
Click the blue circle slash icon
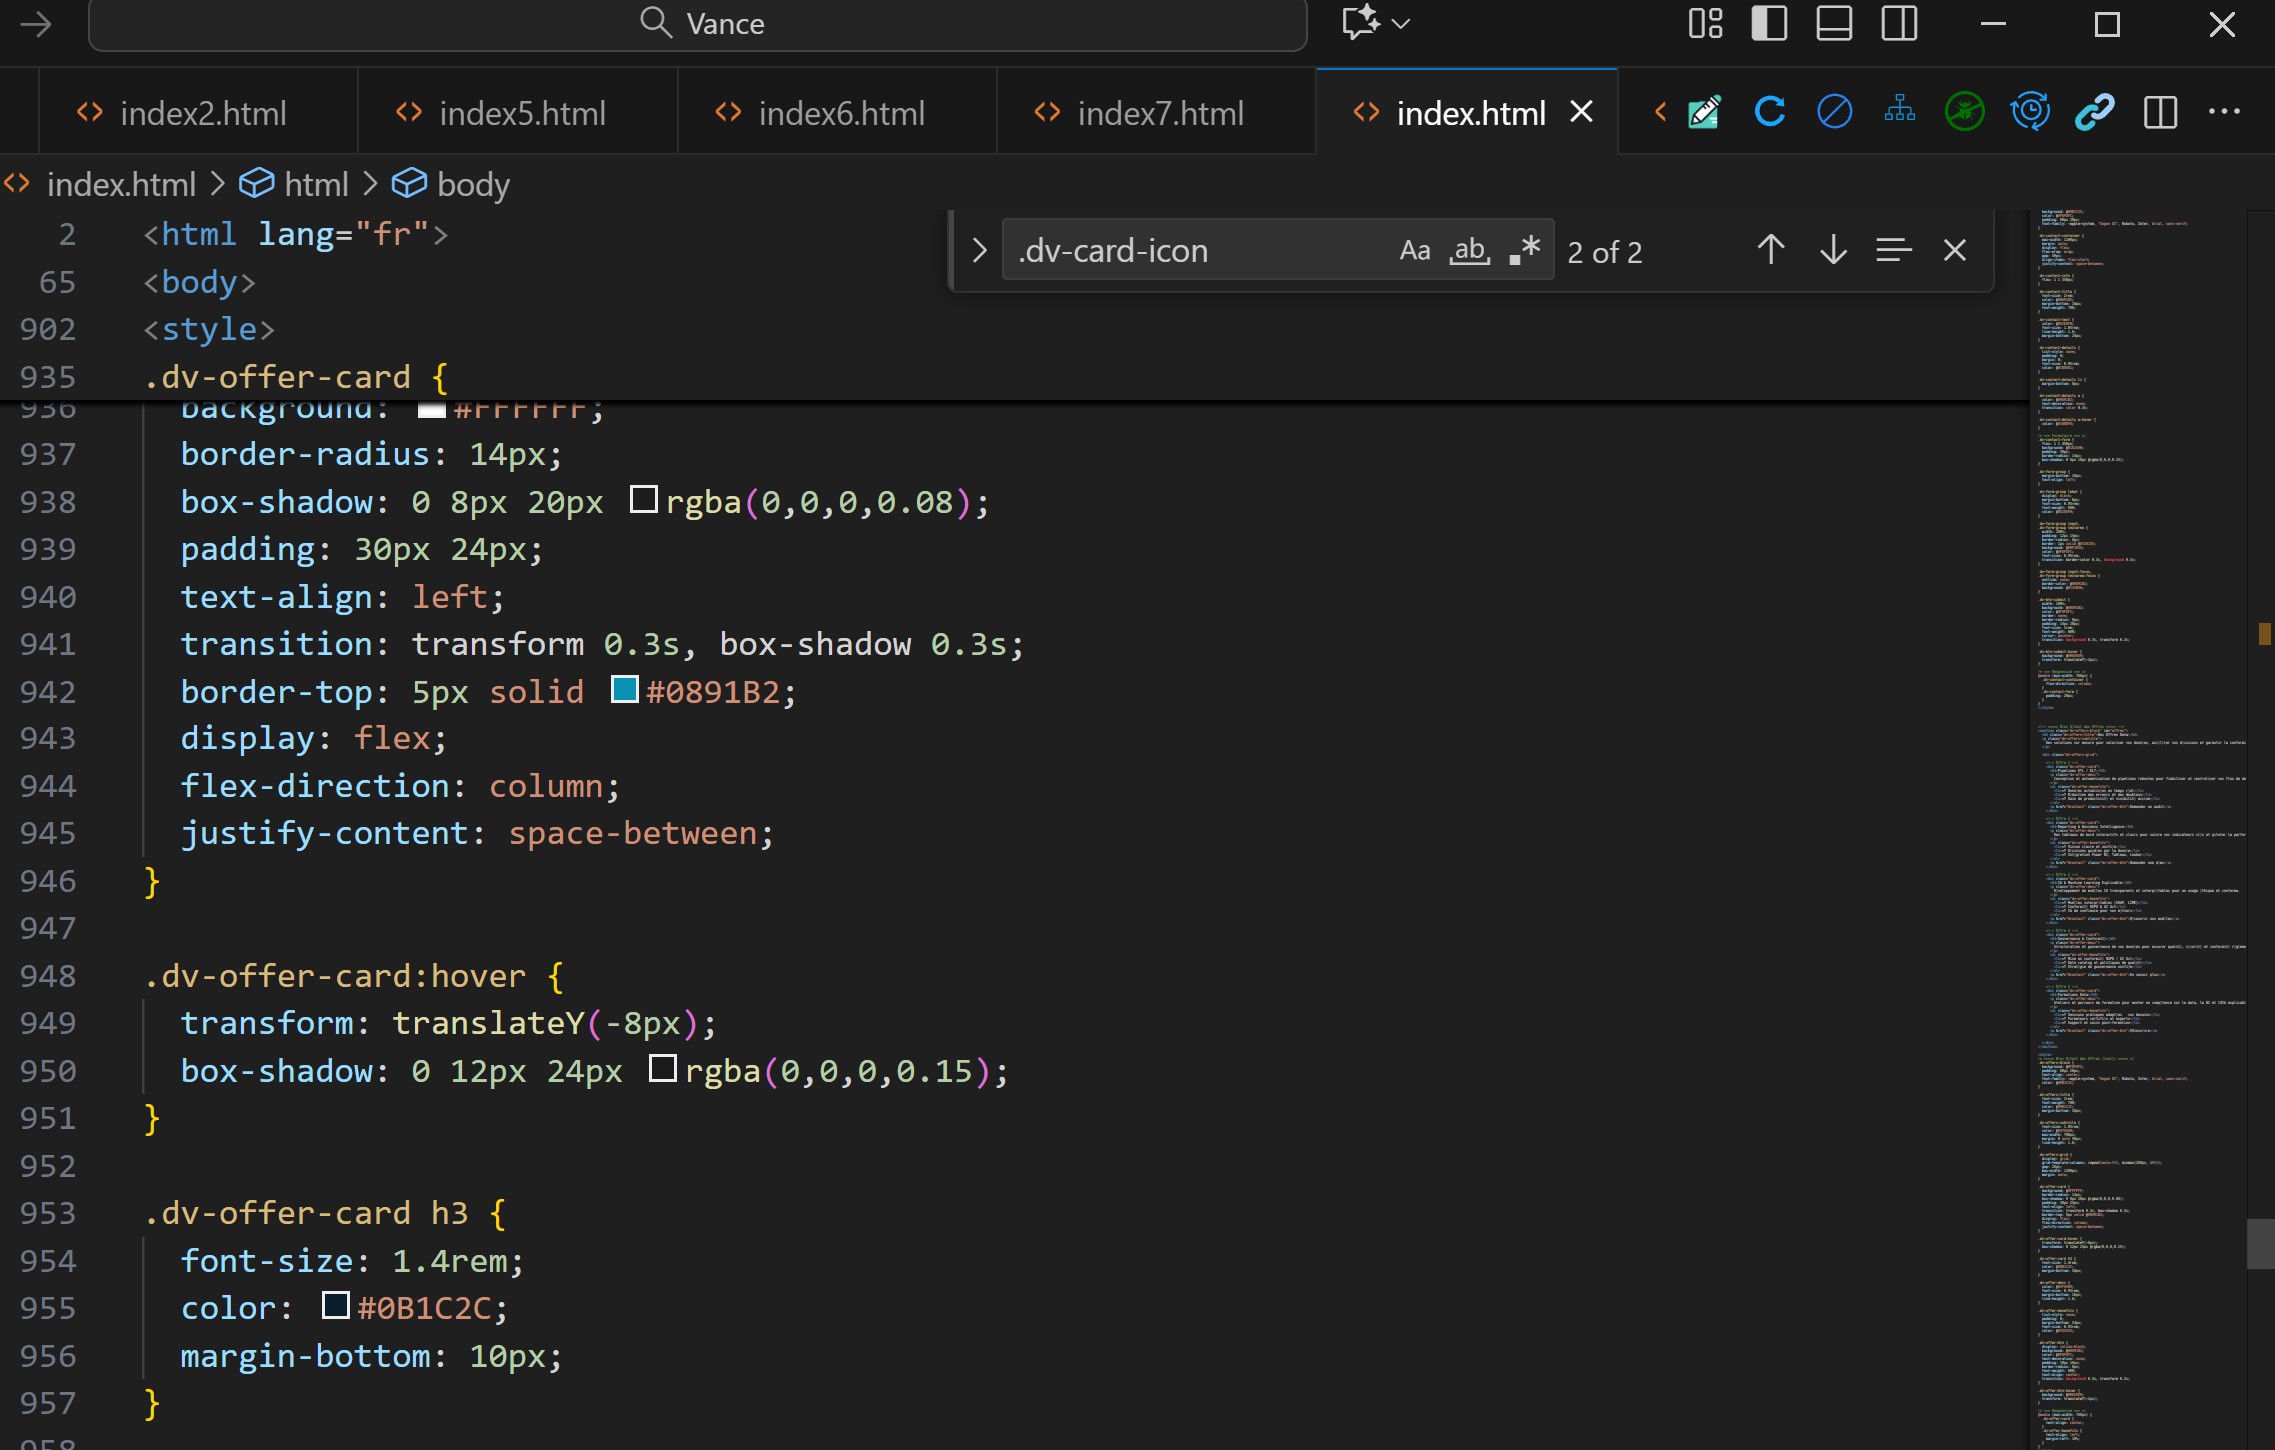(x=1834, y=112)
